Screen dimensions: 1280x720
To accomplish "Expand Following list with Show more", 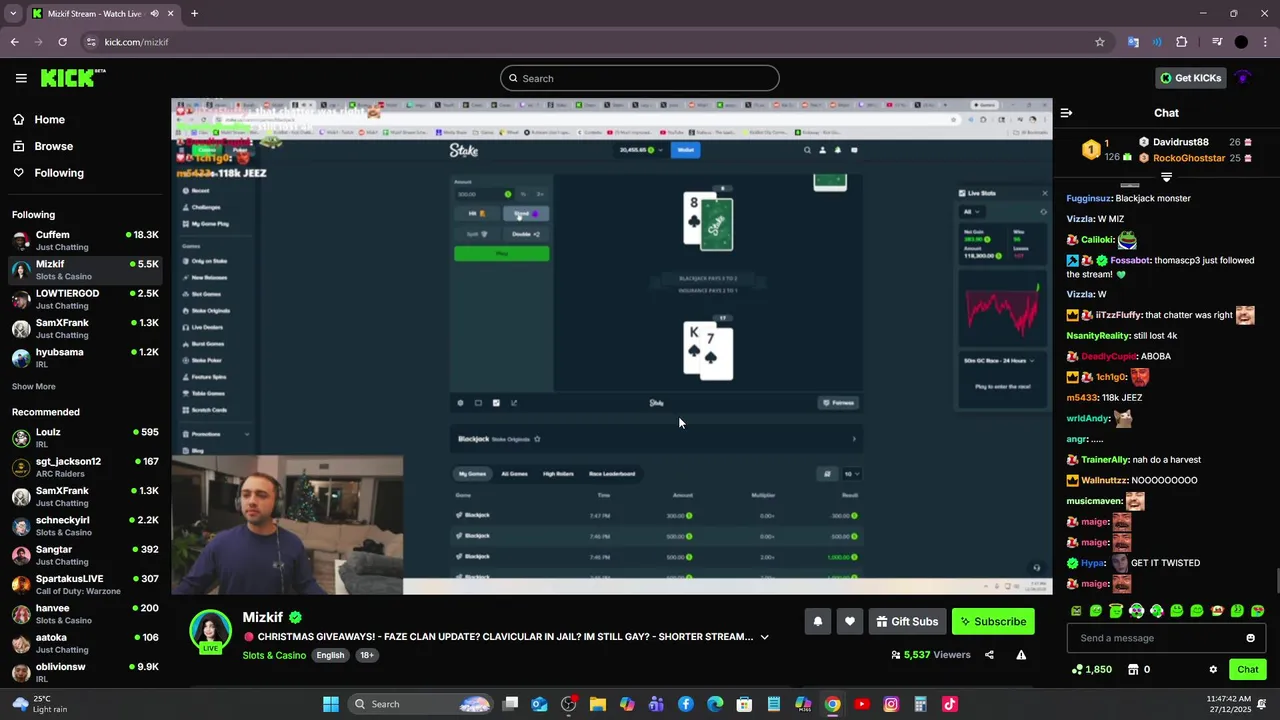I will point(34,387).
